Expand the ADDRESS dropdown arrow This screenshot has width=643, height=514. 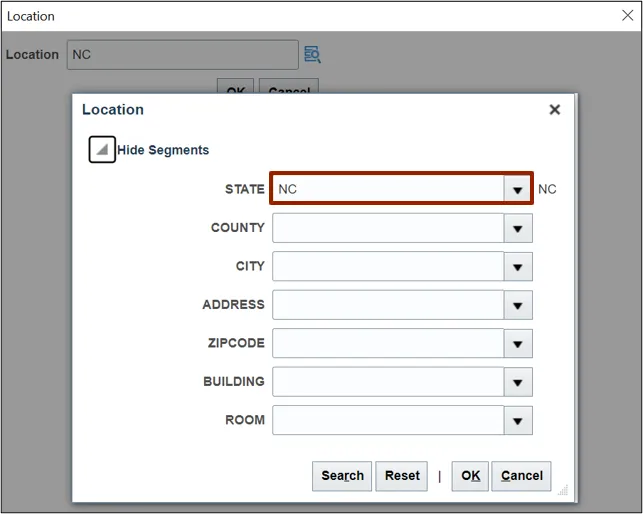tap(517, 305)
